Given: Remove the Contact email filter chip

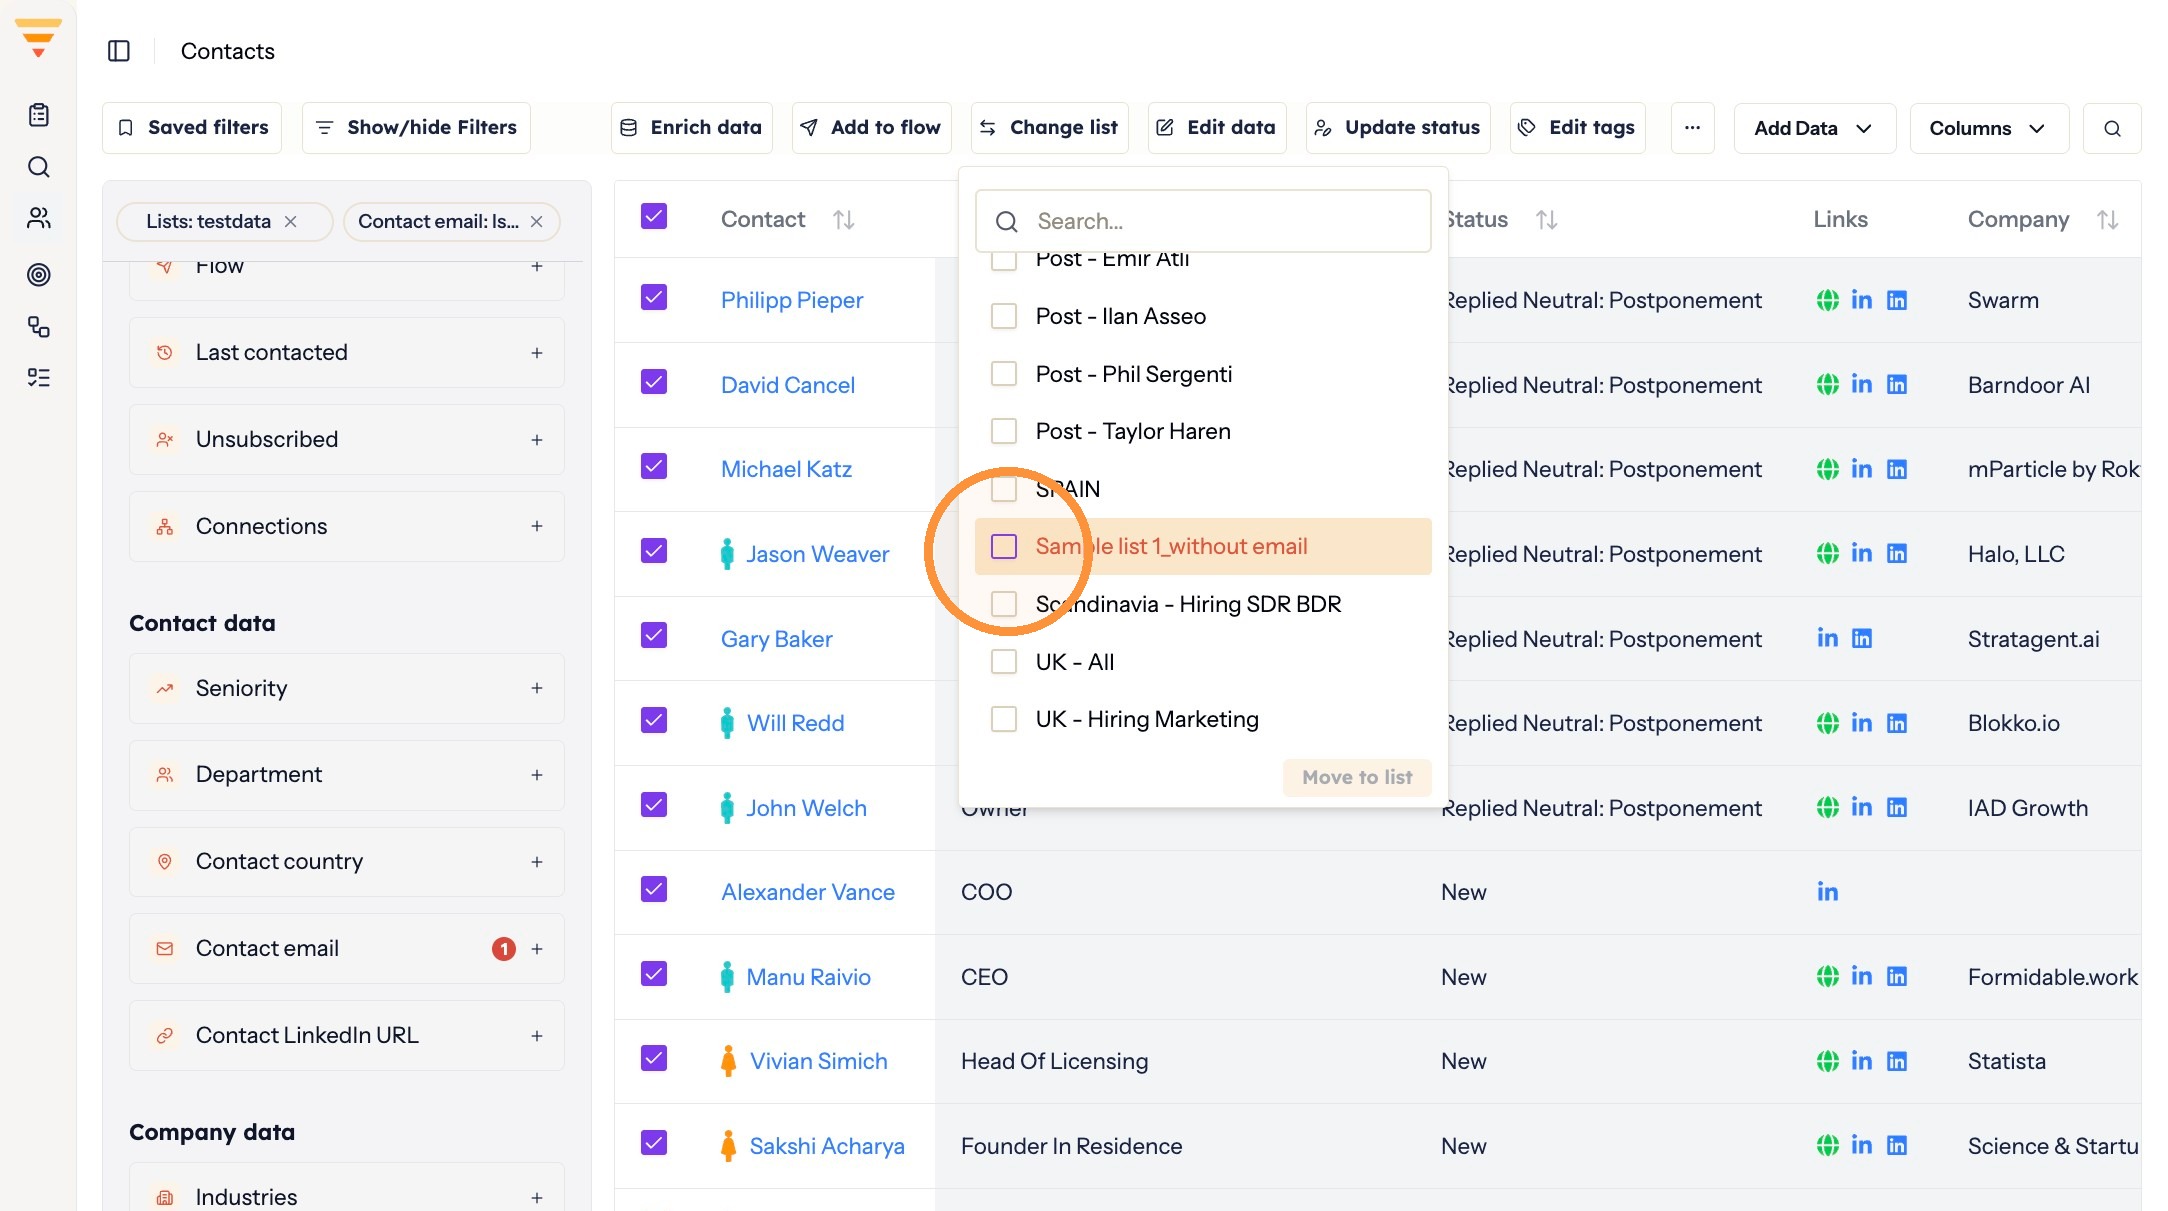Looking at the screenshot, I should click(536, 221).
